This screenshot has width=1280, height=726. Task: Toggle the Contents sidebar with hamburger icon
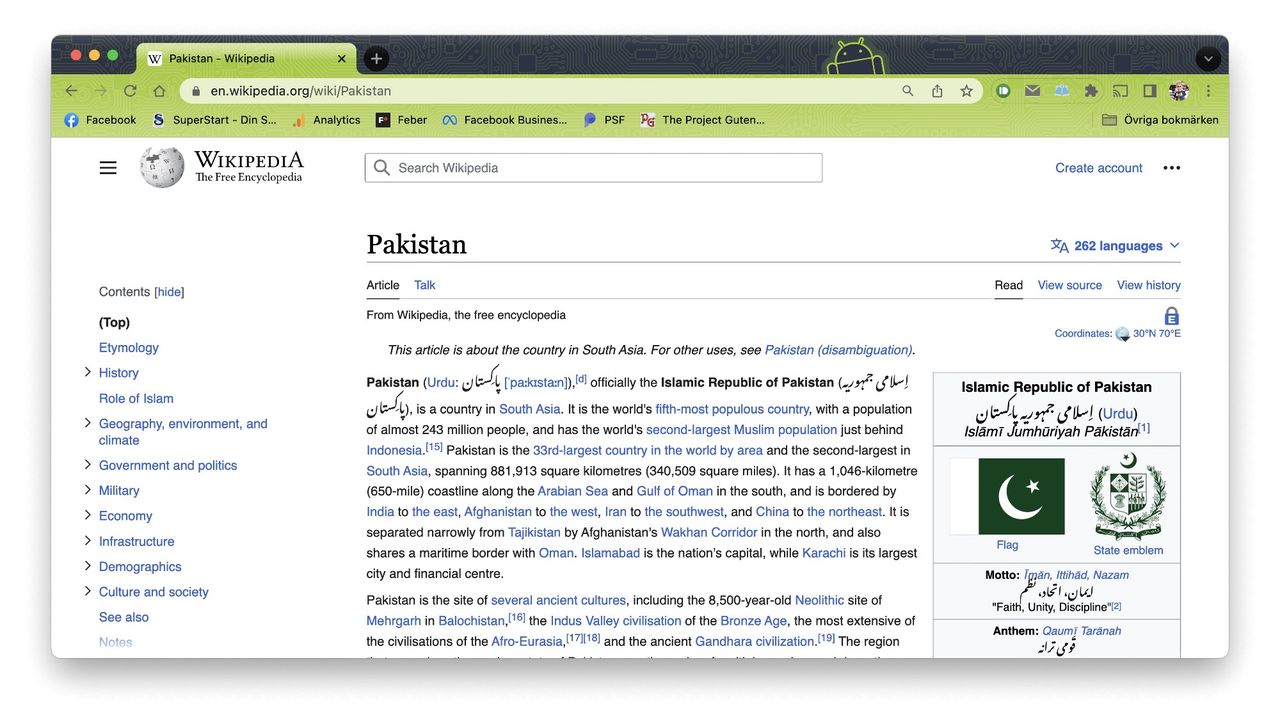pyautogui.click(x=108, y=167)
